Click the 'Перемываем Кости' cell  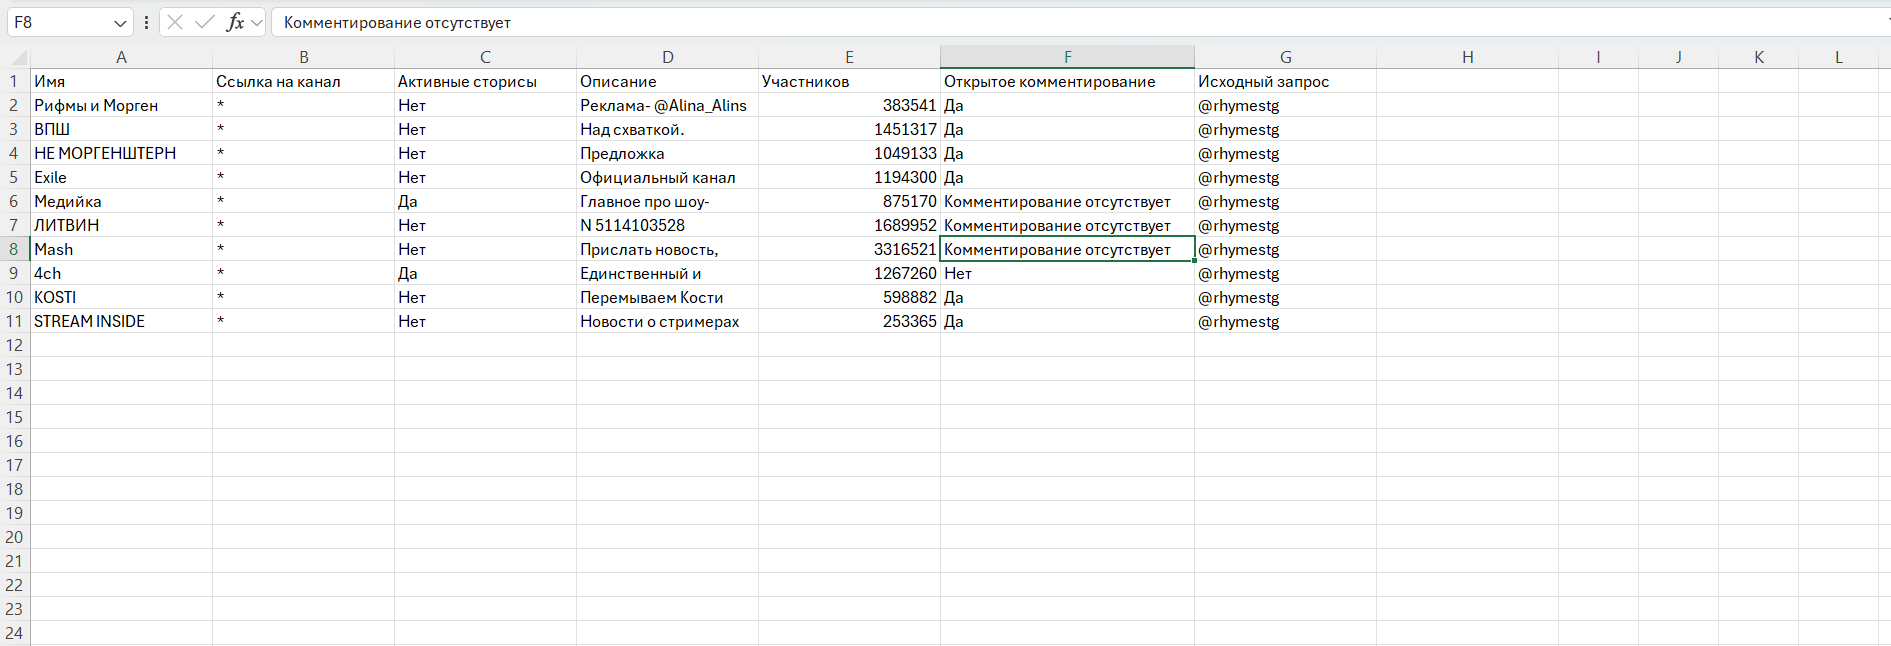[667, 297]
